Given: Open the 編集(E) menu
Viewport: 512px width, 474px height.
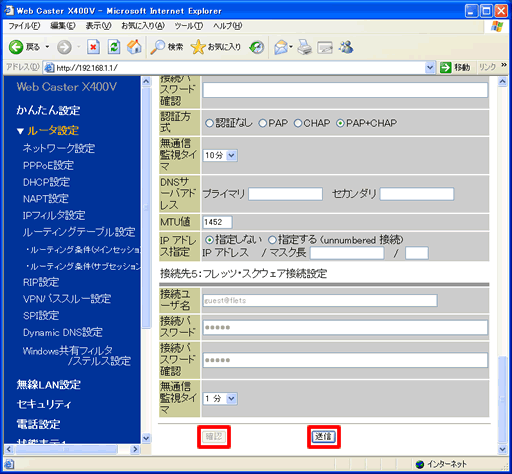Looking at the screenshot, I should point(63,26).
